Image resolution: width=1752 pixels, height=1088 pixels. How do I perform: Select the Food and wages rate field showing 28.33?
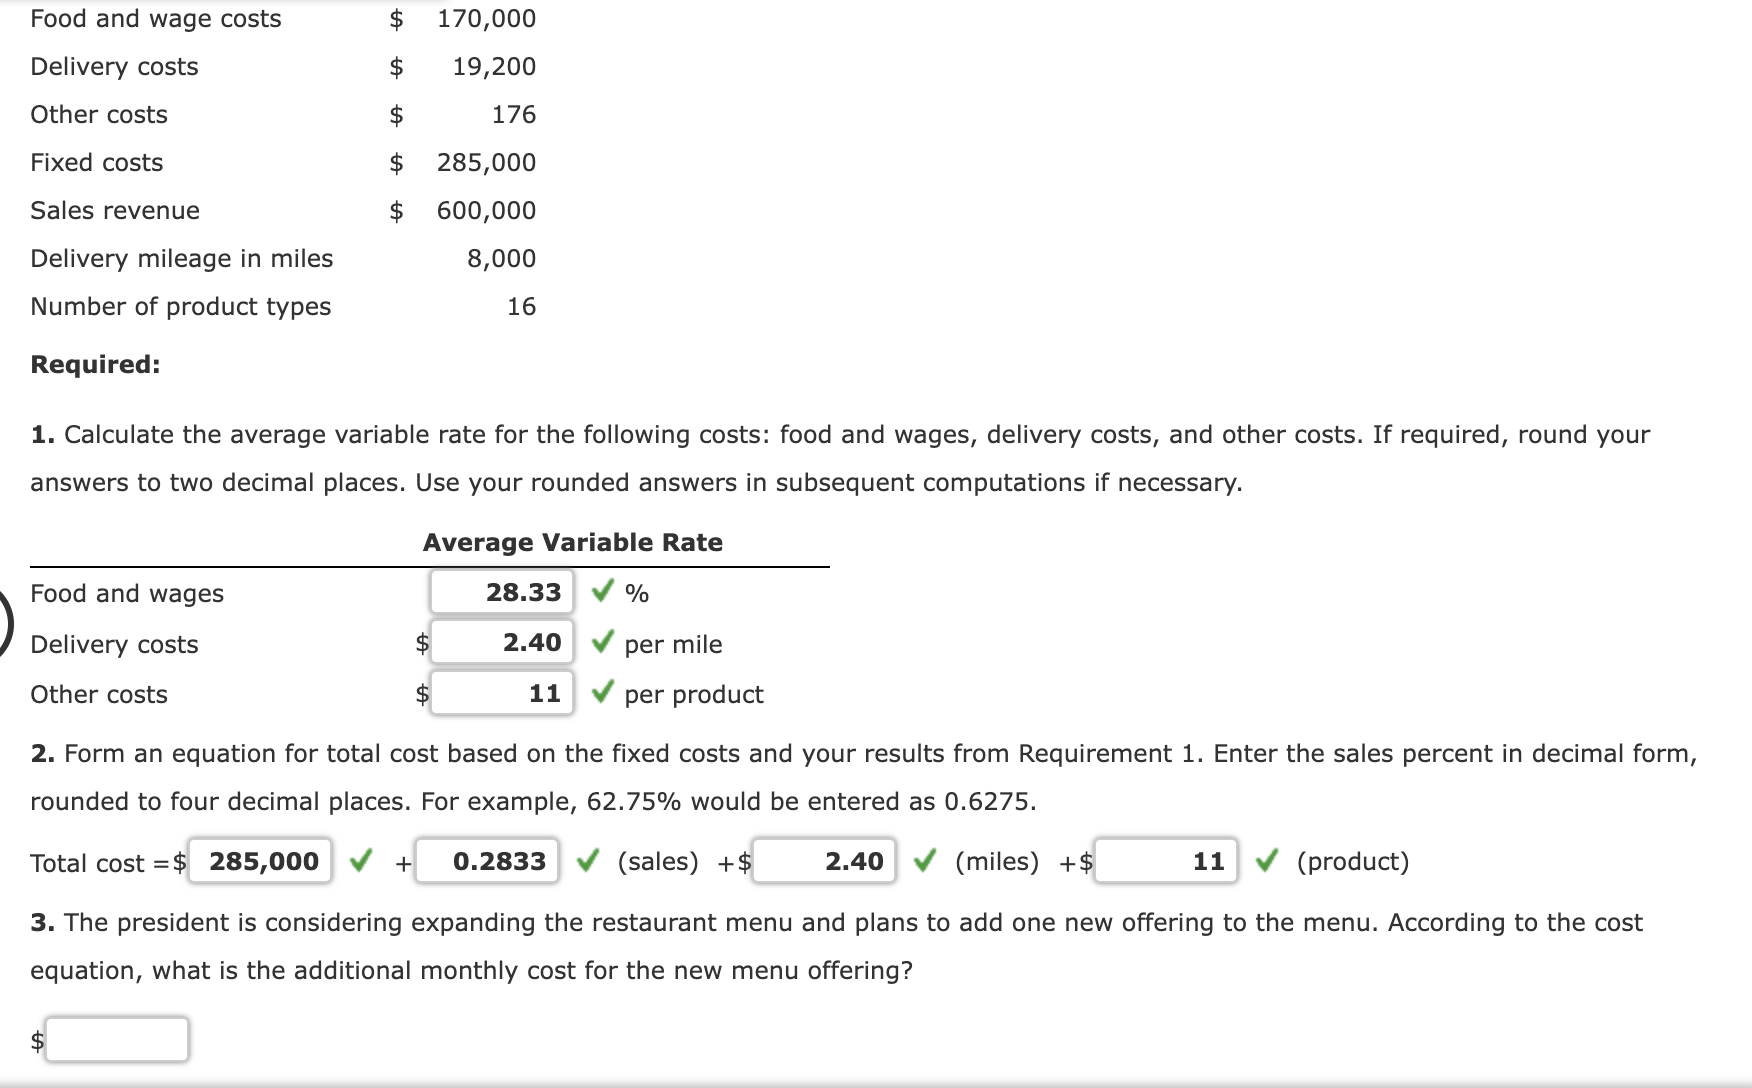tap(500, 592)
